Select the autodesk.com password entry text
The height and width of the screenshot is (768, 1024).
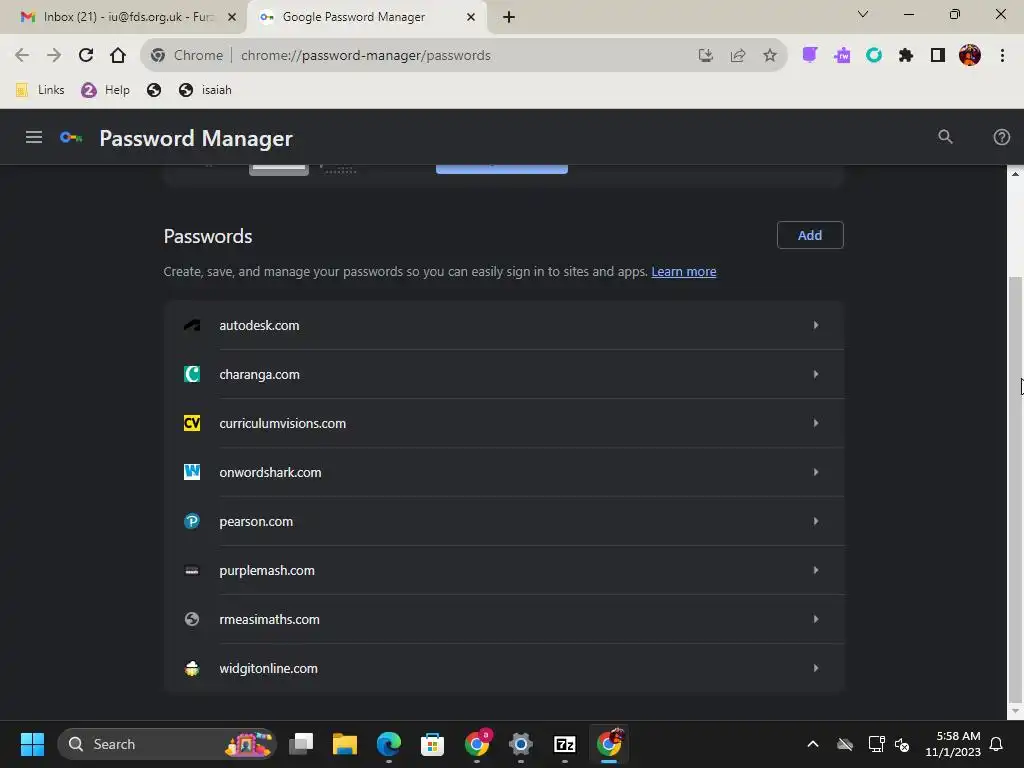tap(259, 325)
